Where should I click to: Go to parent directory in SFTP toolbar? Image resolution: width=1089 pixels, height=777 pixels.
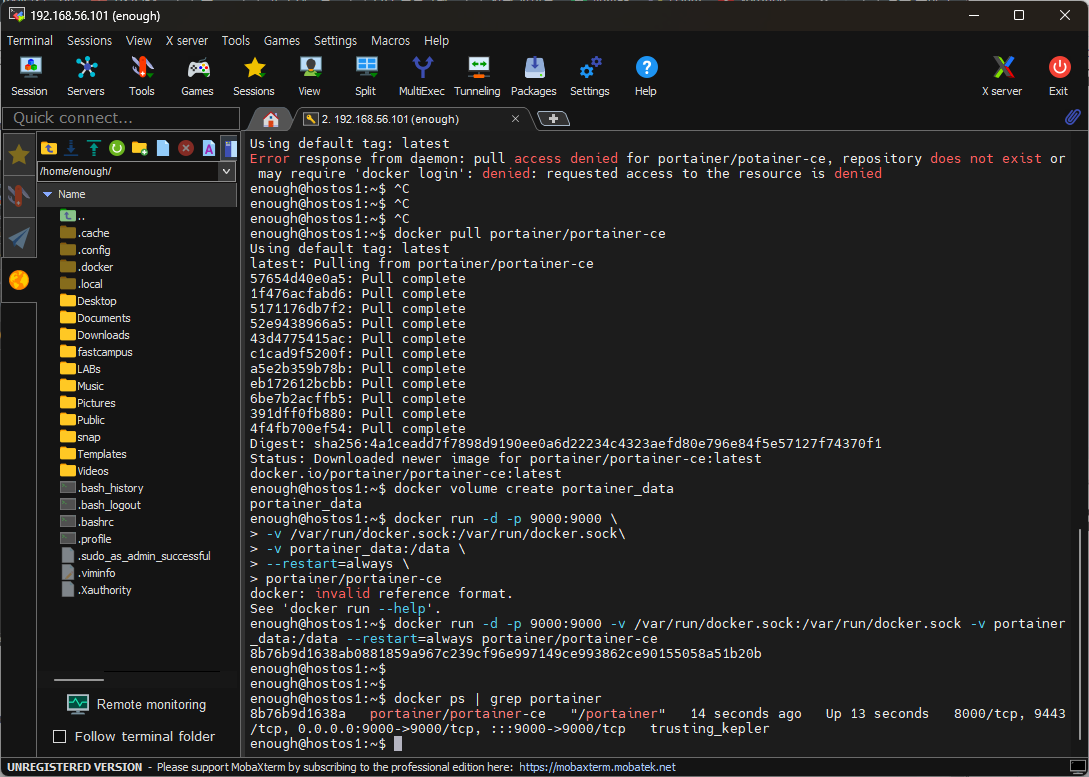(x=49, y=147)
